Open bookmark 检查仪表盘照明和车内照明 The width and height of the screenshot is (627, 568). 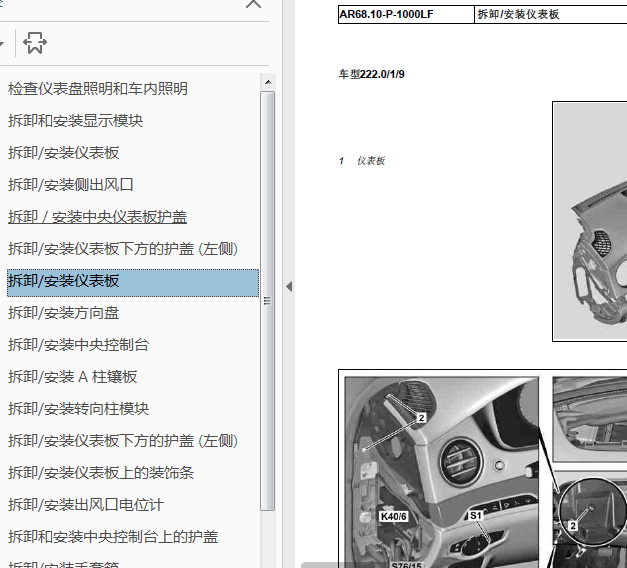(98, 88)
